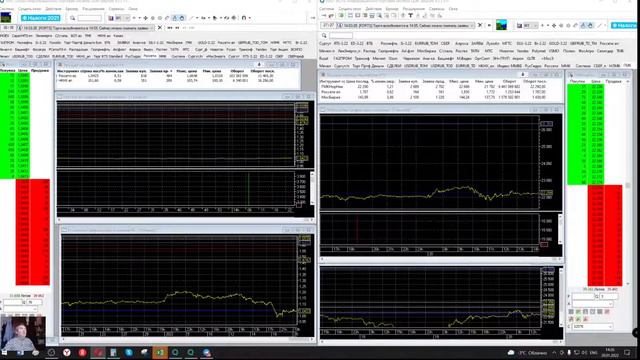Open the client code dropdown at bottom right
The image size is (640, 360).
(x=593, y=327)
